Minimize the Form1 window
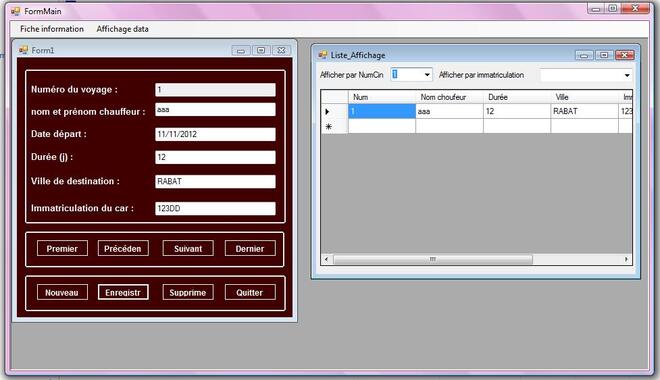 point(241,50)
